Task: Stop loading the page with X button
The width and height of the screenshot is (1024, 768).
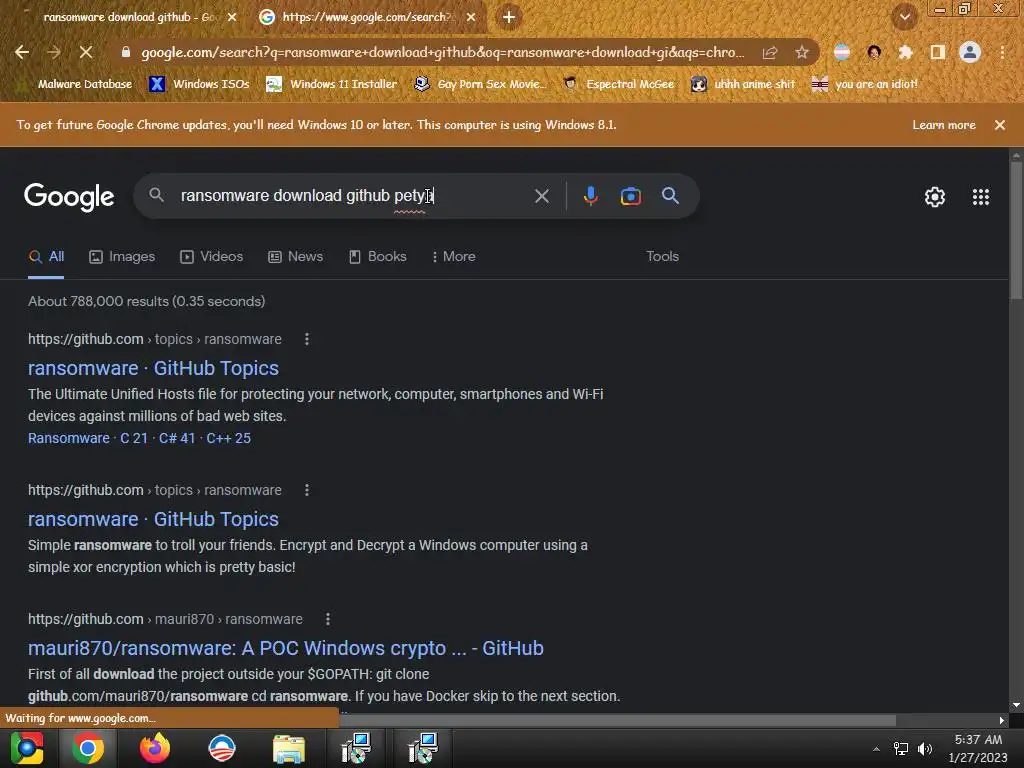Action: click(86, 52)
